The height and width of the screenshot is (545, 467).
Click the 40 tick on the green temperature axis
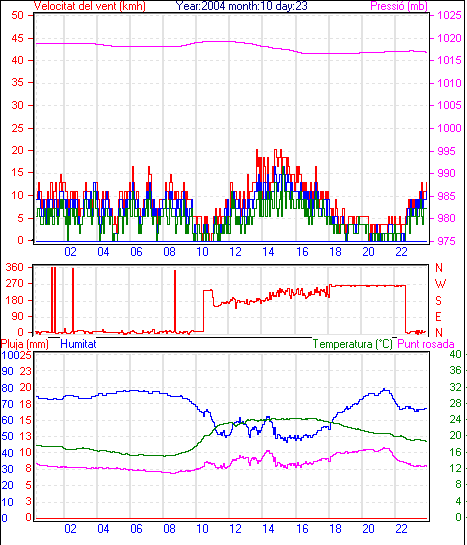455,354
